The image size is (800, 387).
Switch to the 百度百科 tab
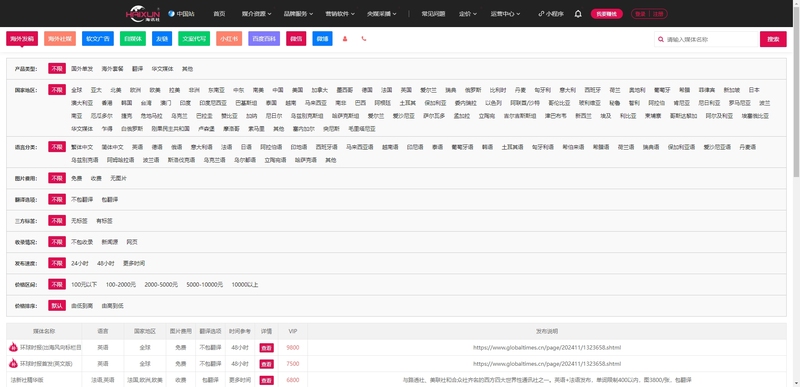[264, 39]
